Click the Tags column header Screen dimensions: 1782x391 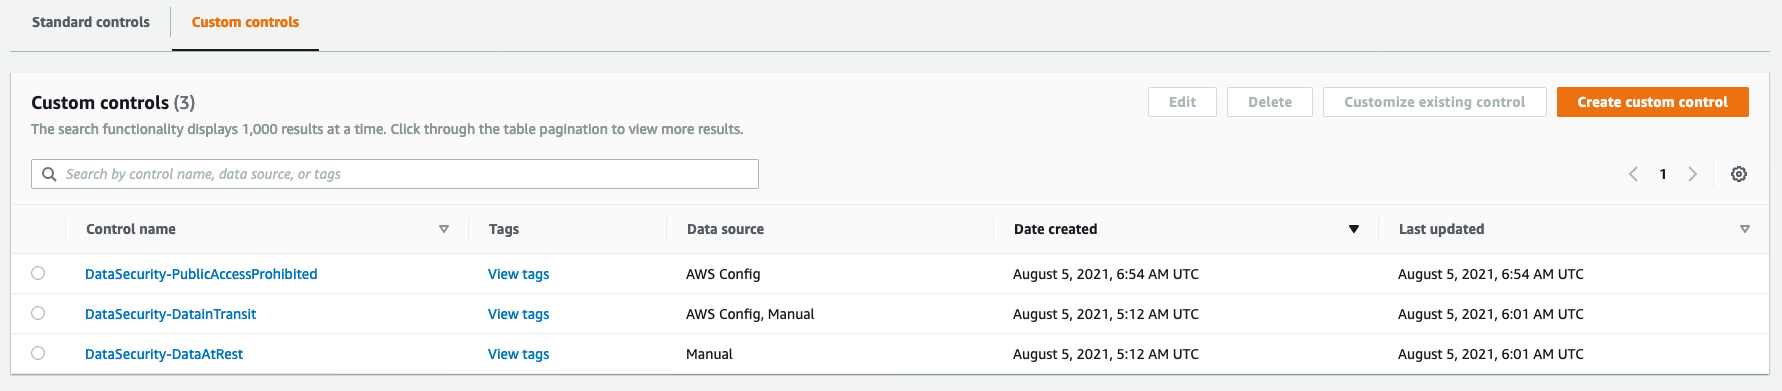pyautogui.click(x=504, y=229)
